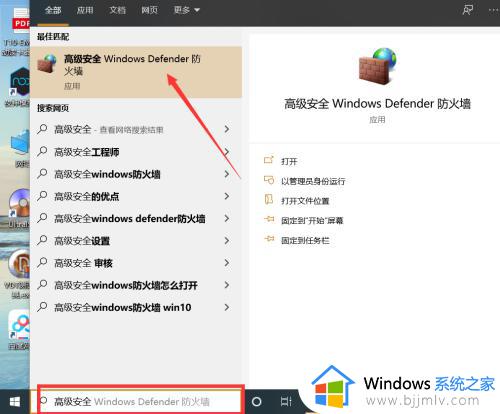500x414 pixels.
Task: Click the large firewall icon in preview pane
Action: pyautogui.click(x=377, y=66)
